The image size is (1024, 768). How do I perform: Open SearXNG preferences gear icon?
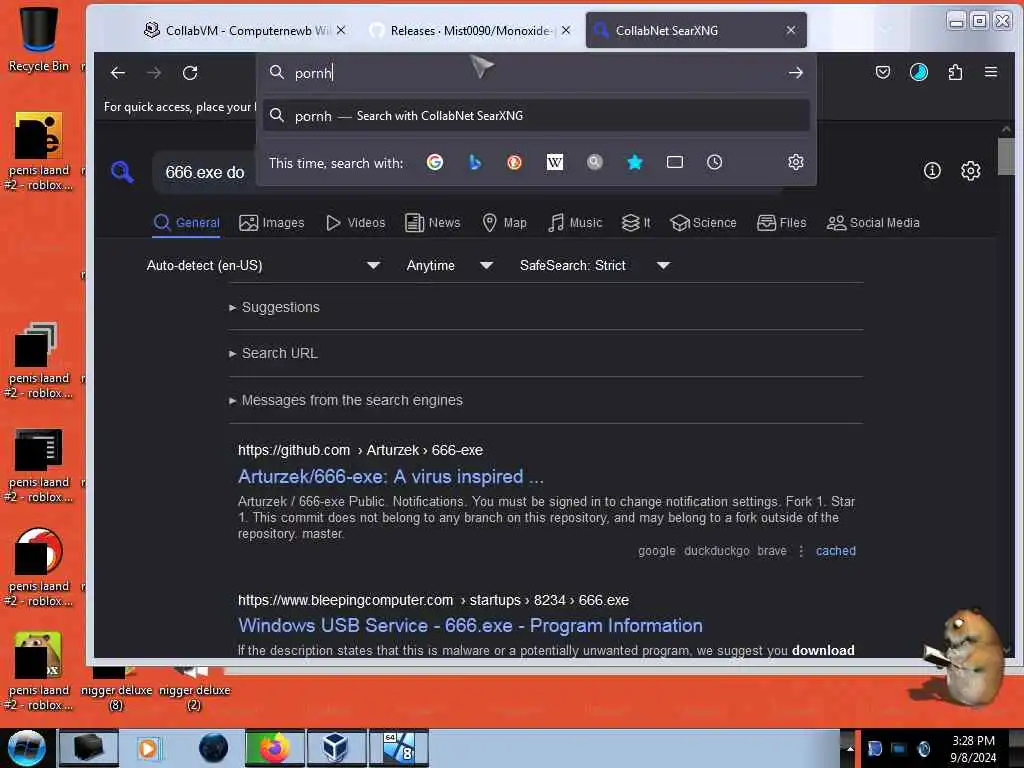pos(970,170)
